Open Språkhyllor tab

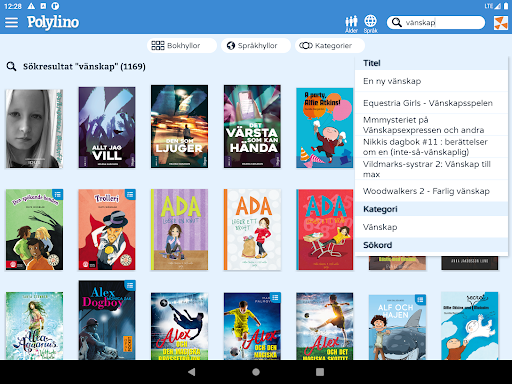click(x=256, y=45)
